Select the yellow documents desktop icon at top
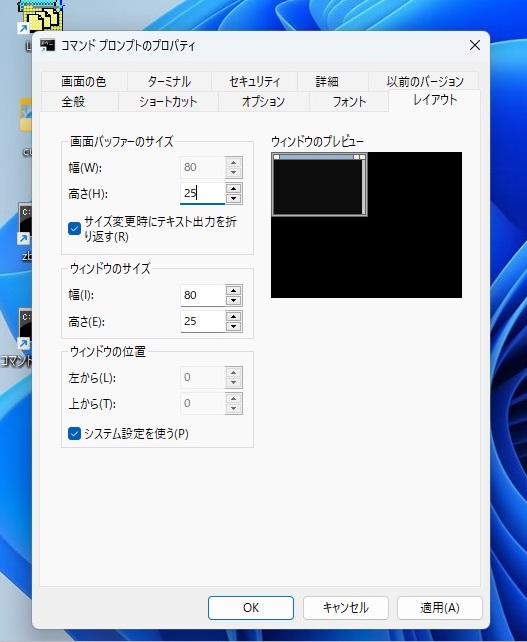527x642 pixels. point(42,17)
